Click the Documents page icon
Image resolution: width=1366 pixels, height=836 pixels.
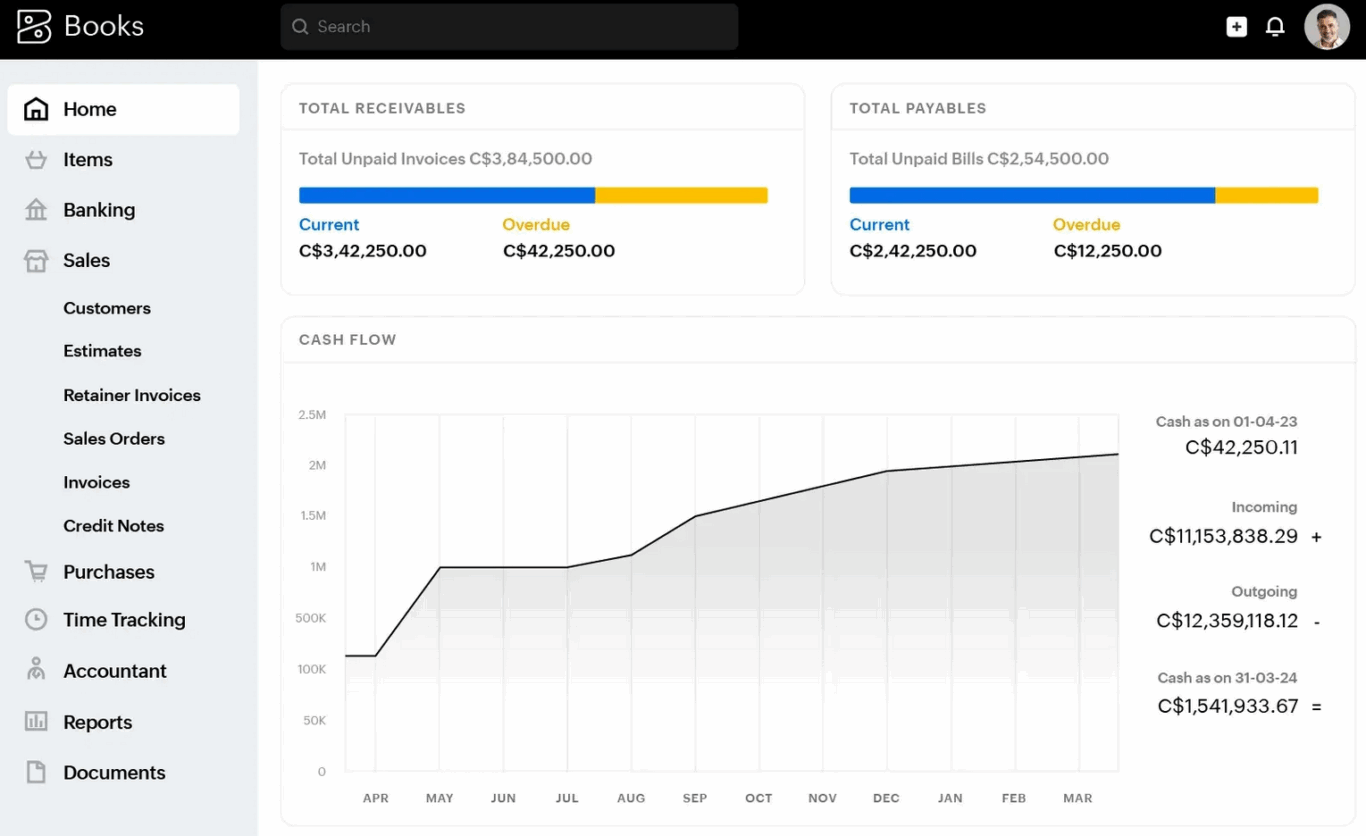pos(34,772)
